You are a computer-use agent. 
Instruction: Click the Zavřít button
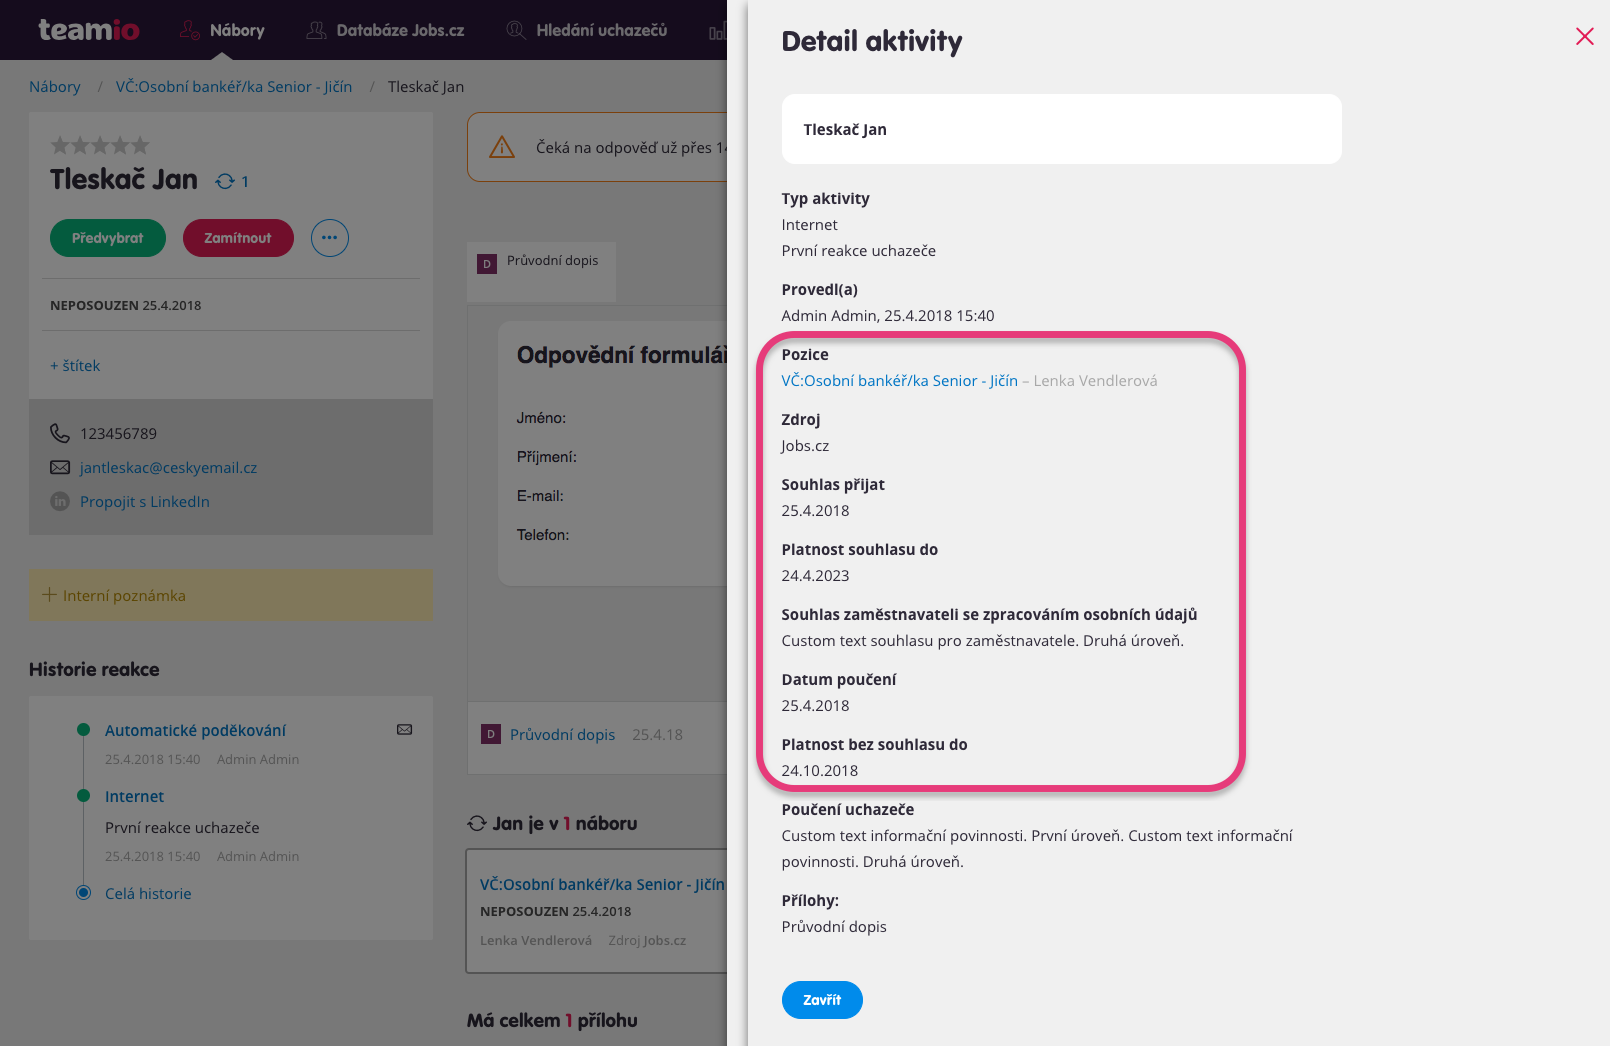[822, 1000]
